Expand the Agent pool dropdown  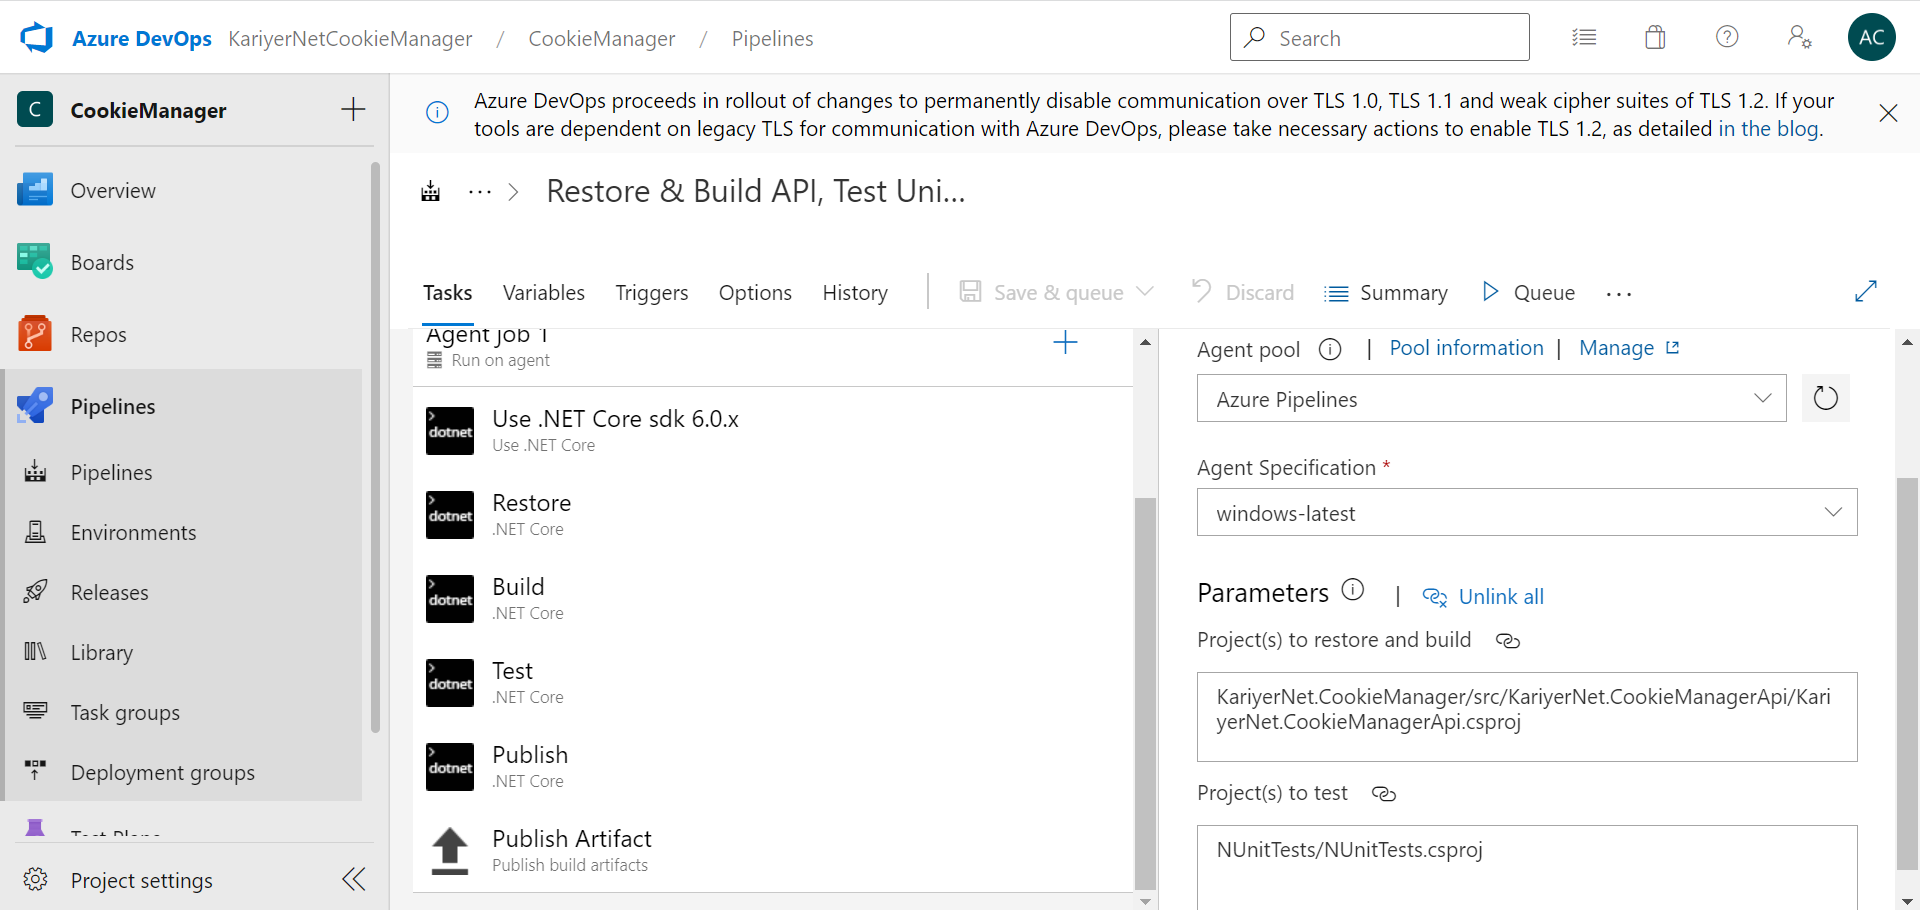[x=1490, y=399]
